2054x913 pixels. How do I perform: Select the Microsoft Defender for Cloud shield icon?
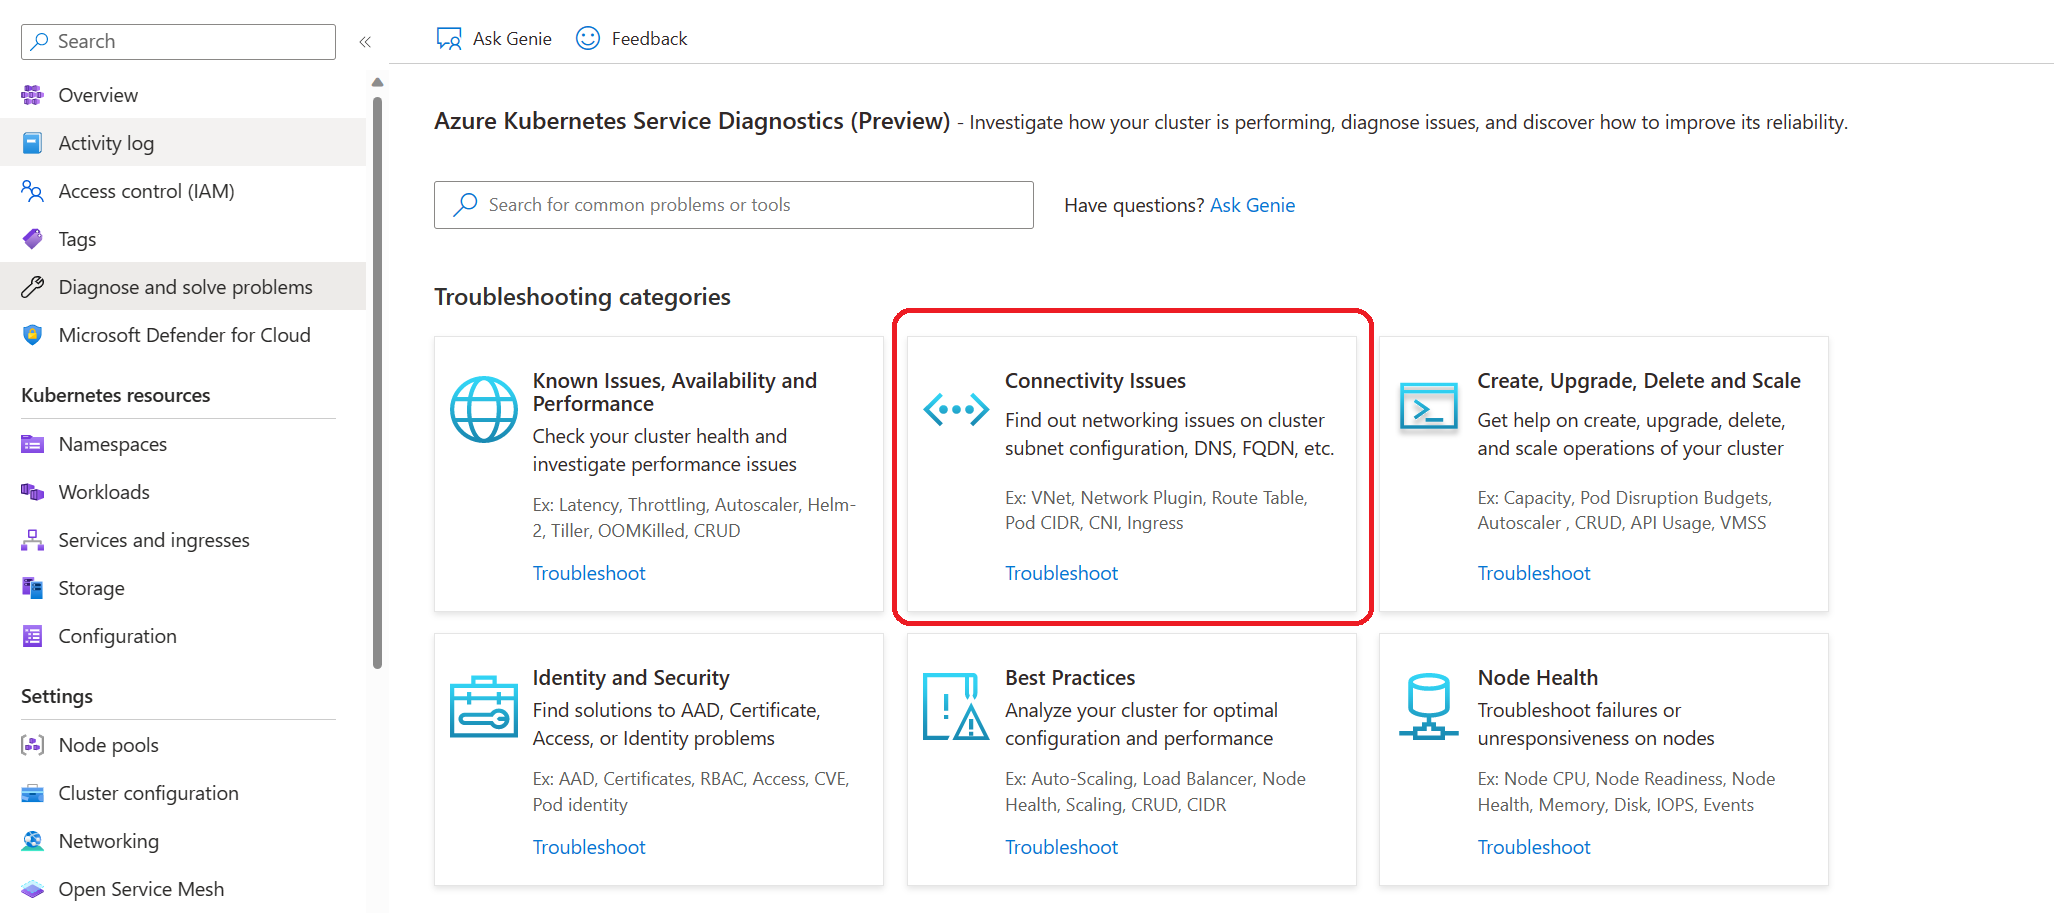(32, 334)
